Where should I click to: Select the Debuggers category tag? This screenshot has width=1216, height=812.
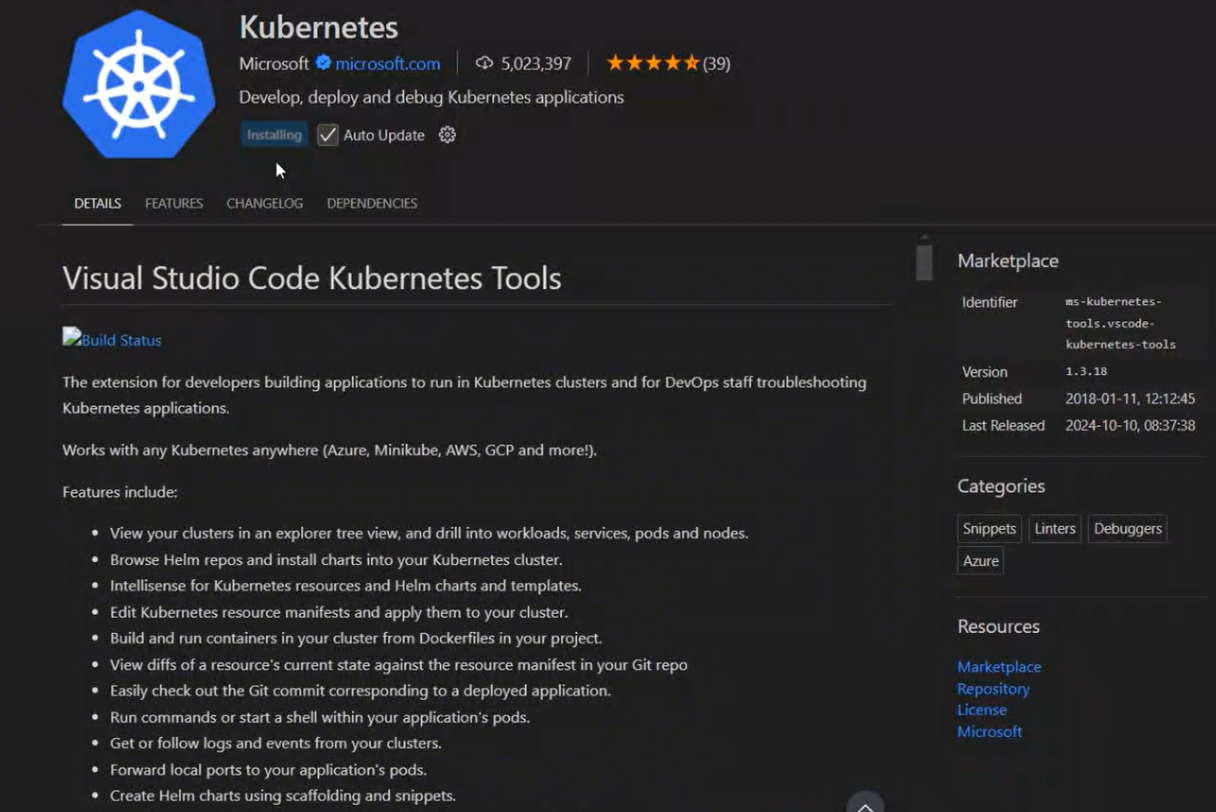(1127, 528)
